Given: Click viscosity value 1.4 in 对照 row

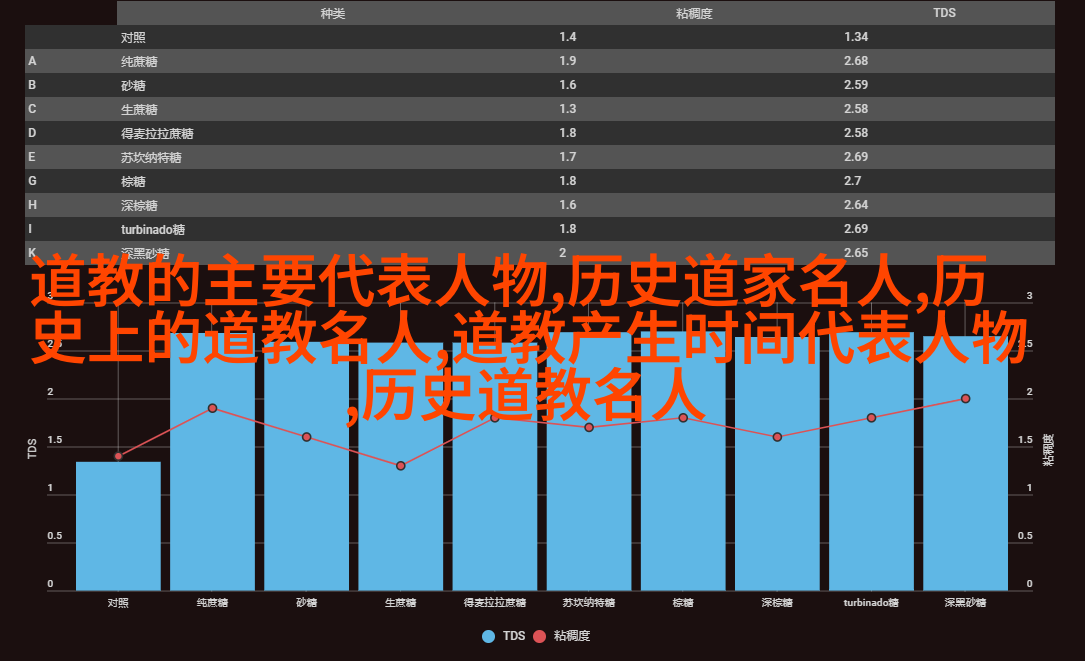Looking at the screenshot, I should click(567, 37).
